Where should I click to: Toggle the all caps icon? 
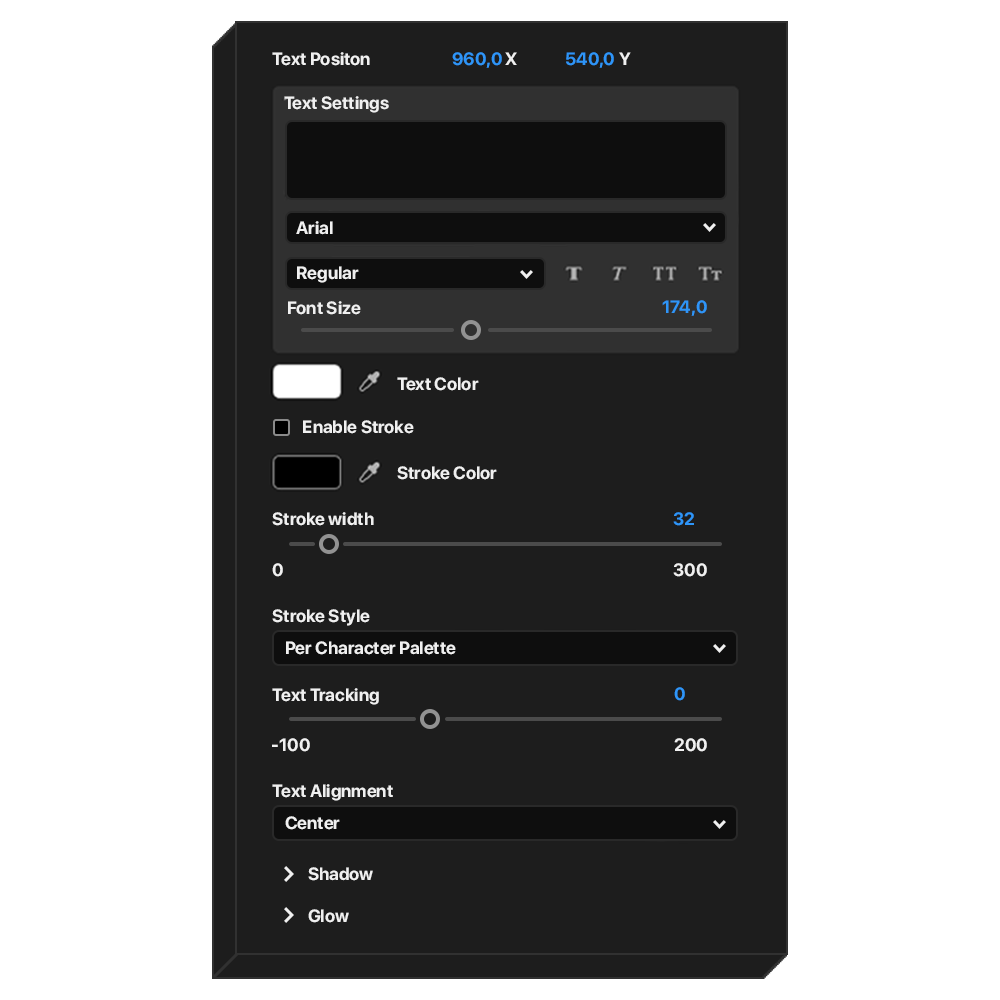click(x=664, y=274)
